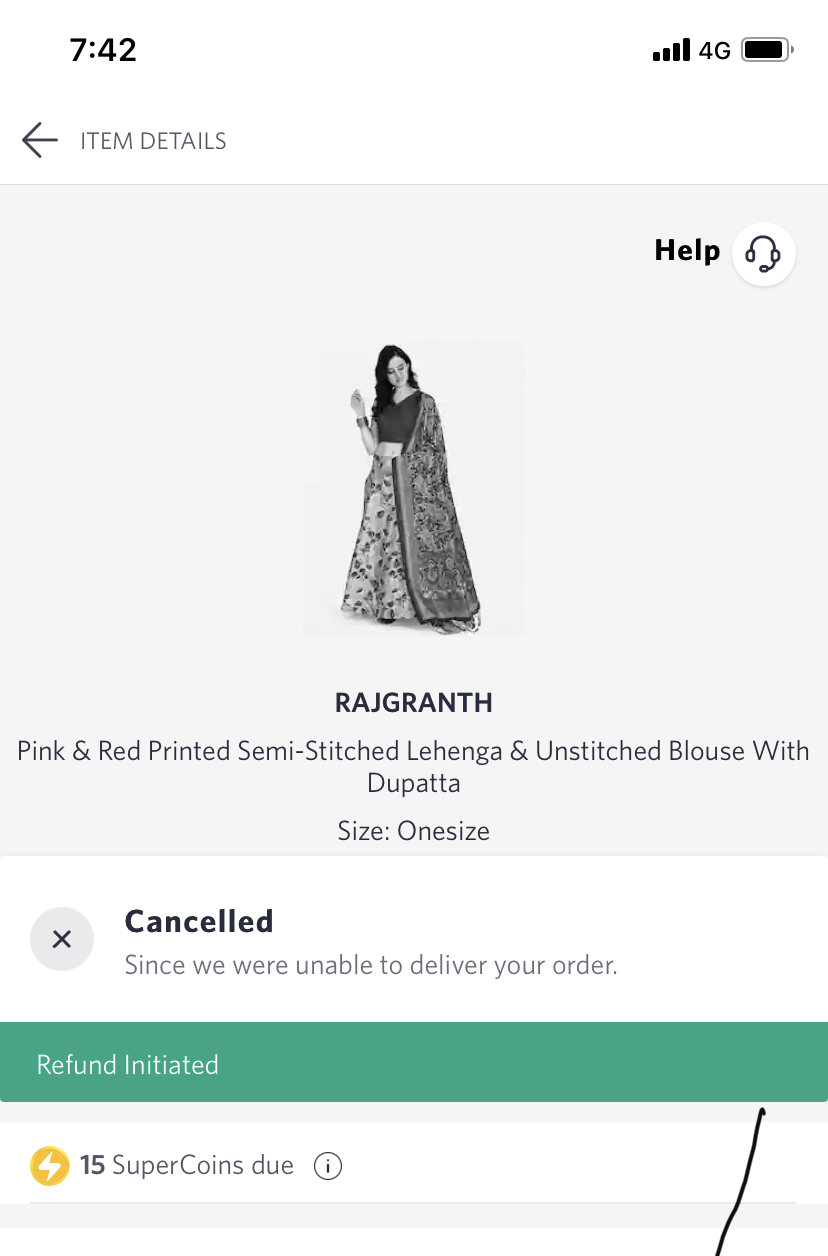Tap the Cancelled status heading

point(199,921)
